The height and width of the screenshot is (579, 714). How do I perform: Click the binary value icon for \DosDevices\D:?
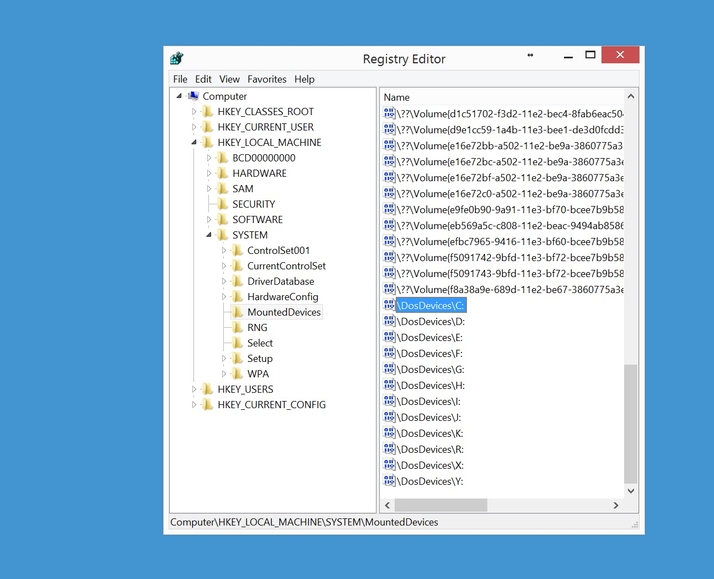coord(389,321)
